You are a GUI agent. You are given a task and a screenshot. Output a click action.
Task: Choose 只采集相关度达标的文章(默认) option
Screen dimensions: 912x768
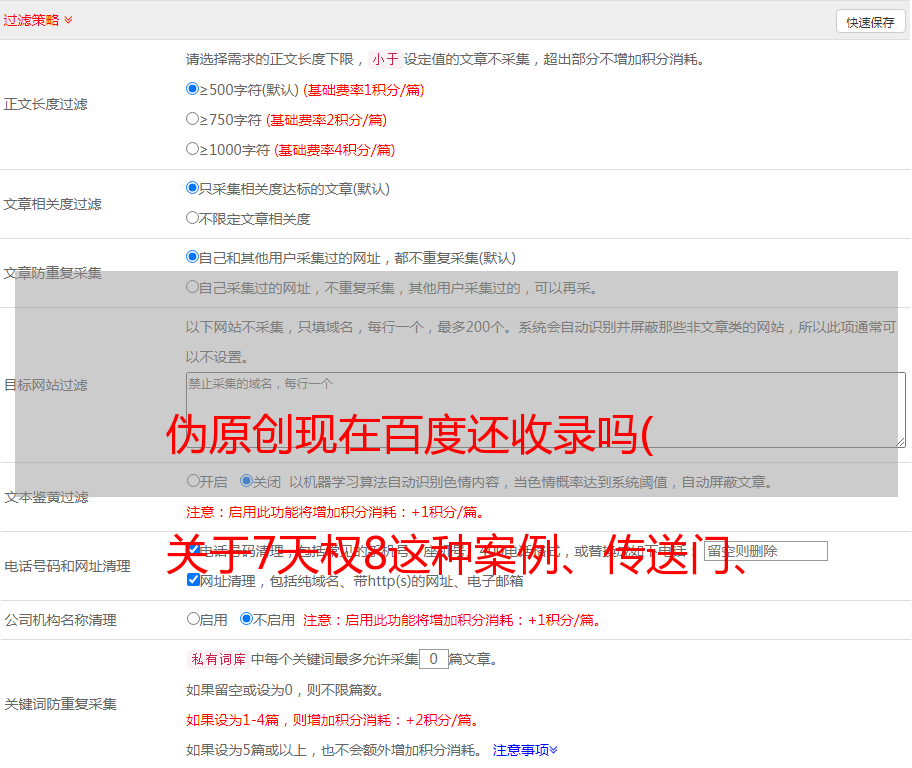coord(192,188)
